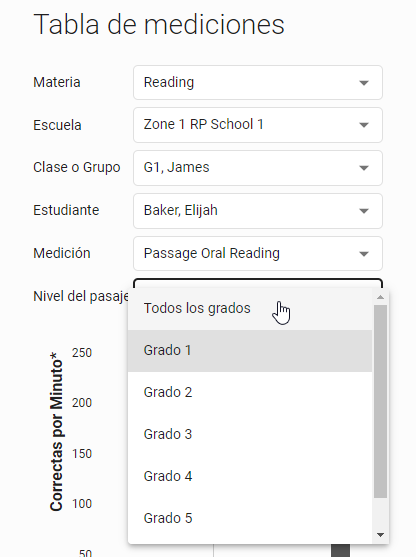Click the list scrollbar up arrow
The width and height of the screenshot is (416, 557).
[380, 297]
